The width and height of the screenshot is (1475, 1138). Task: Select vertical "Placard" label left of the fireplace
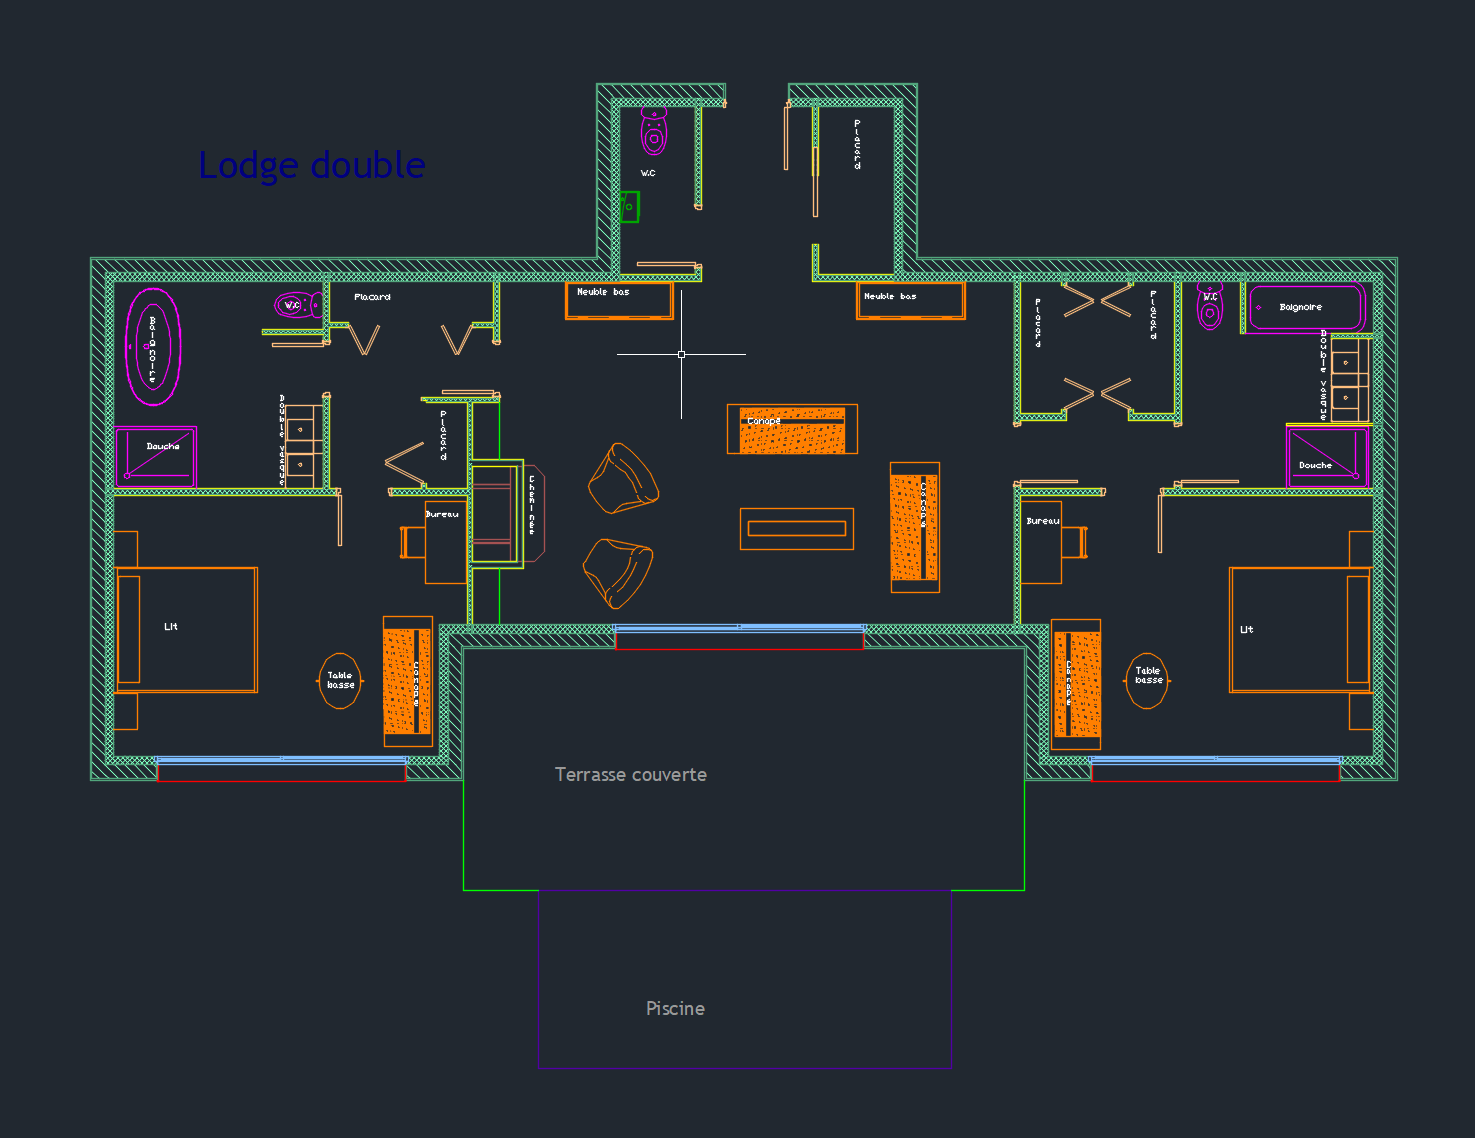[x=443, y=435]
